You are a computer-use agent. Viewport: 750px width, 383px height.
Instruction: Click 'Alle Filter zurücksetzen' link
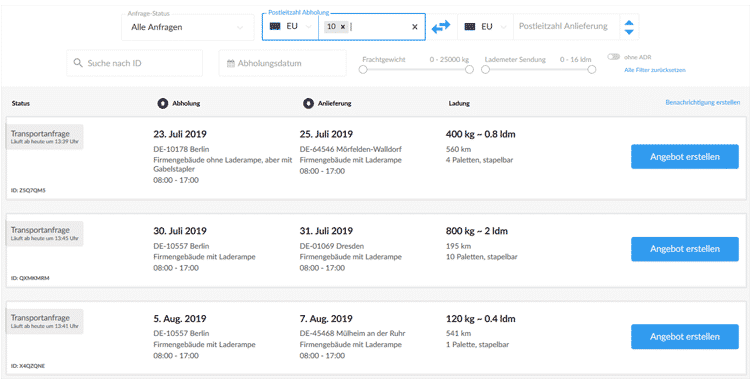[x=655, y=70]
